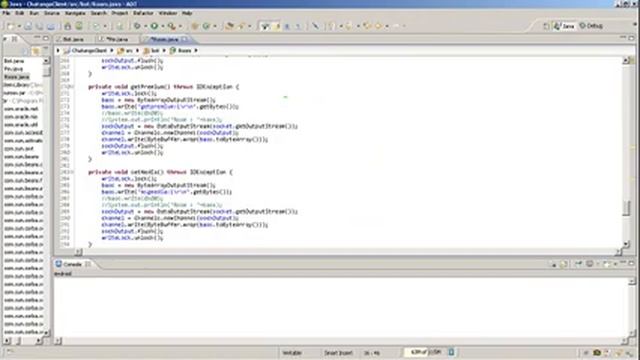Viewport: 640px width, 360px height.
Task: Expand the External Tools dropdown arrow
Action: point(180,26)
